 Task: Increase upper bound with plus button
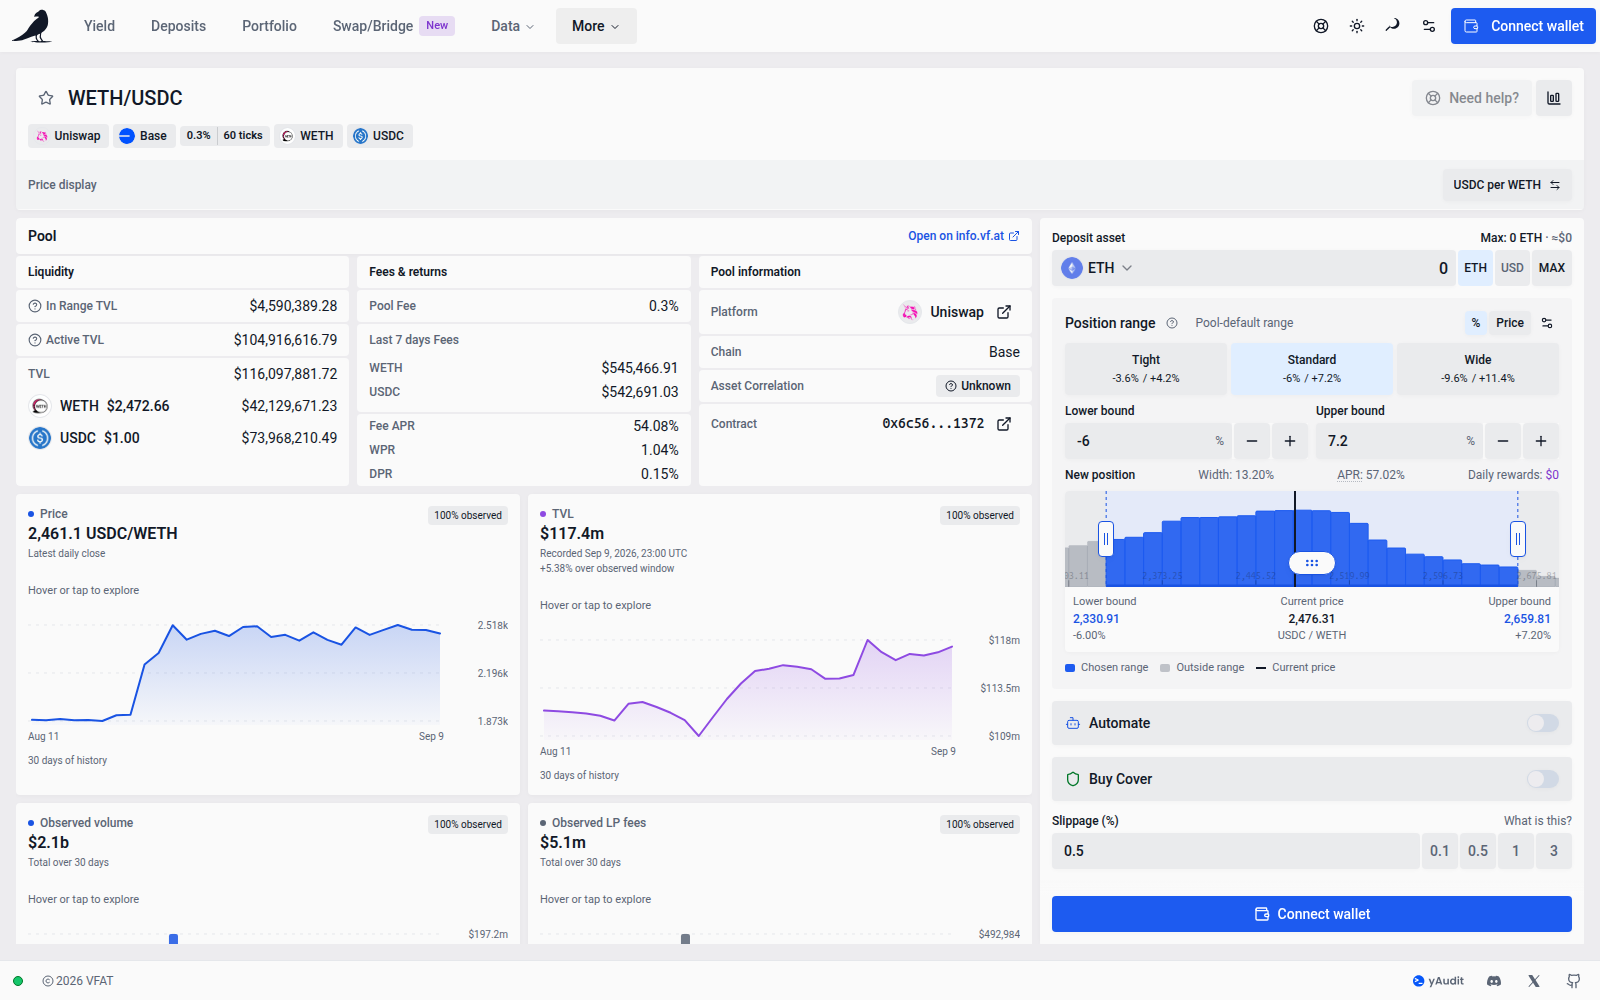1541,441
